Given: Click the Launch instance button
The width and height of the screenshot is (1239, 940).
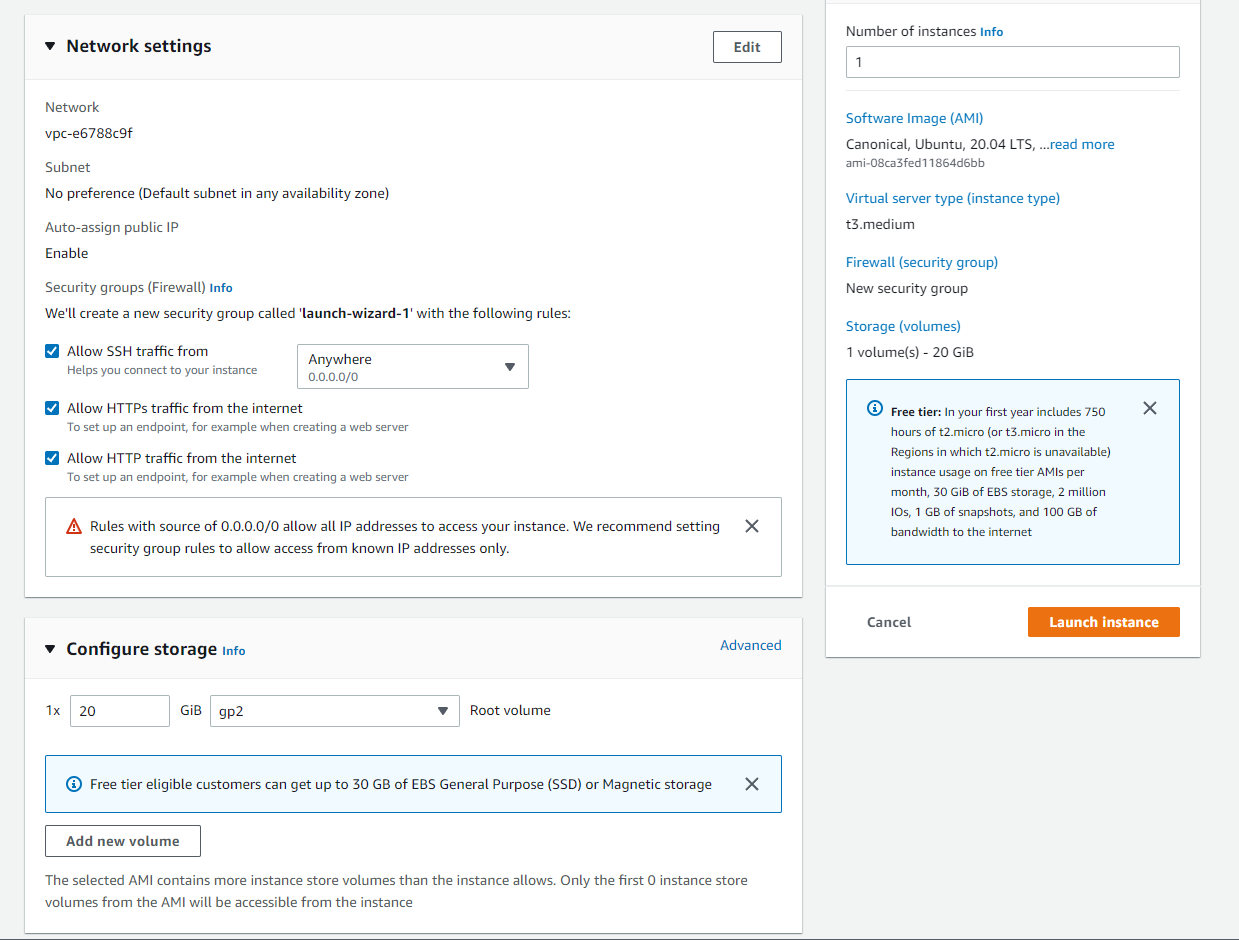Looking at the screenshot, I should tap(1103, 622).
